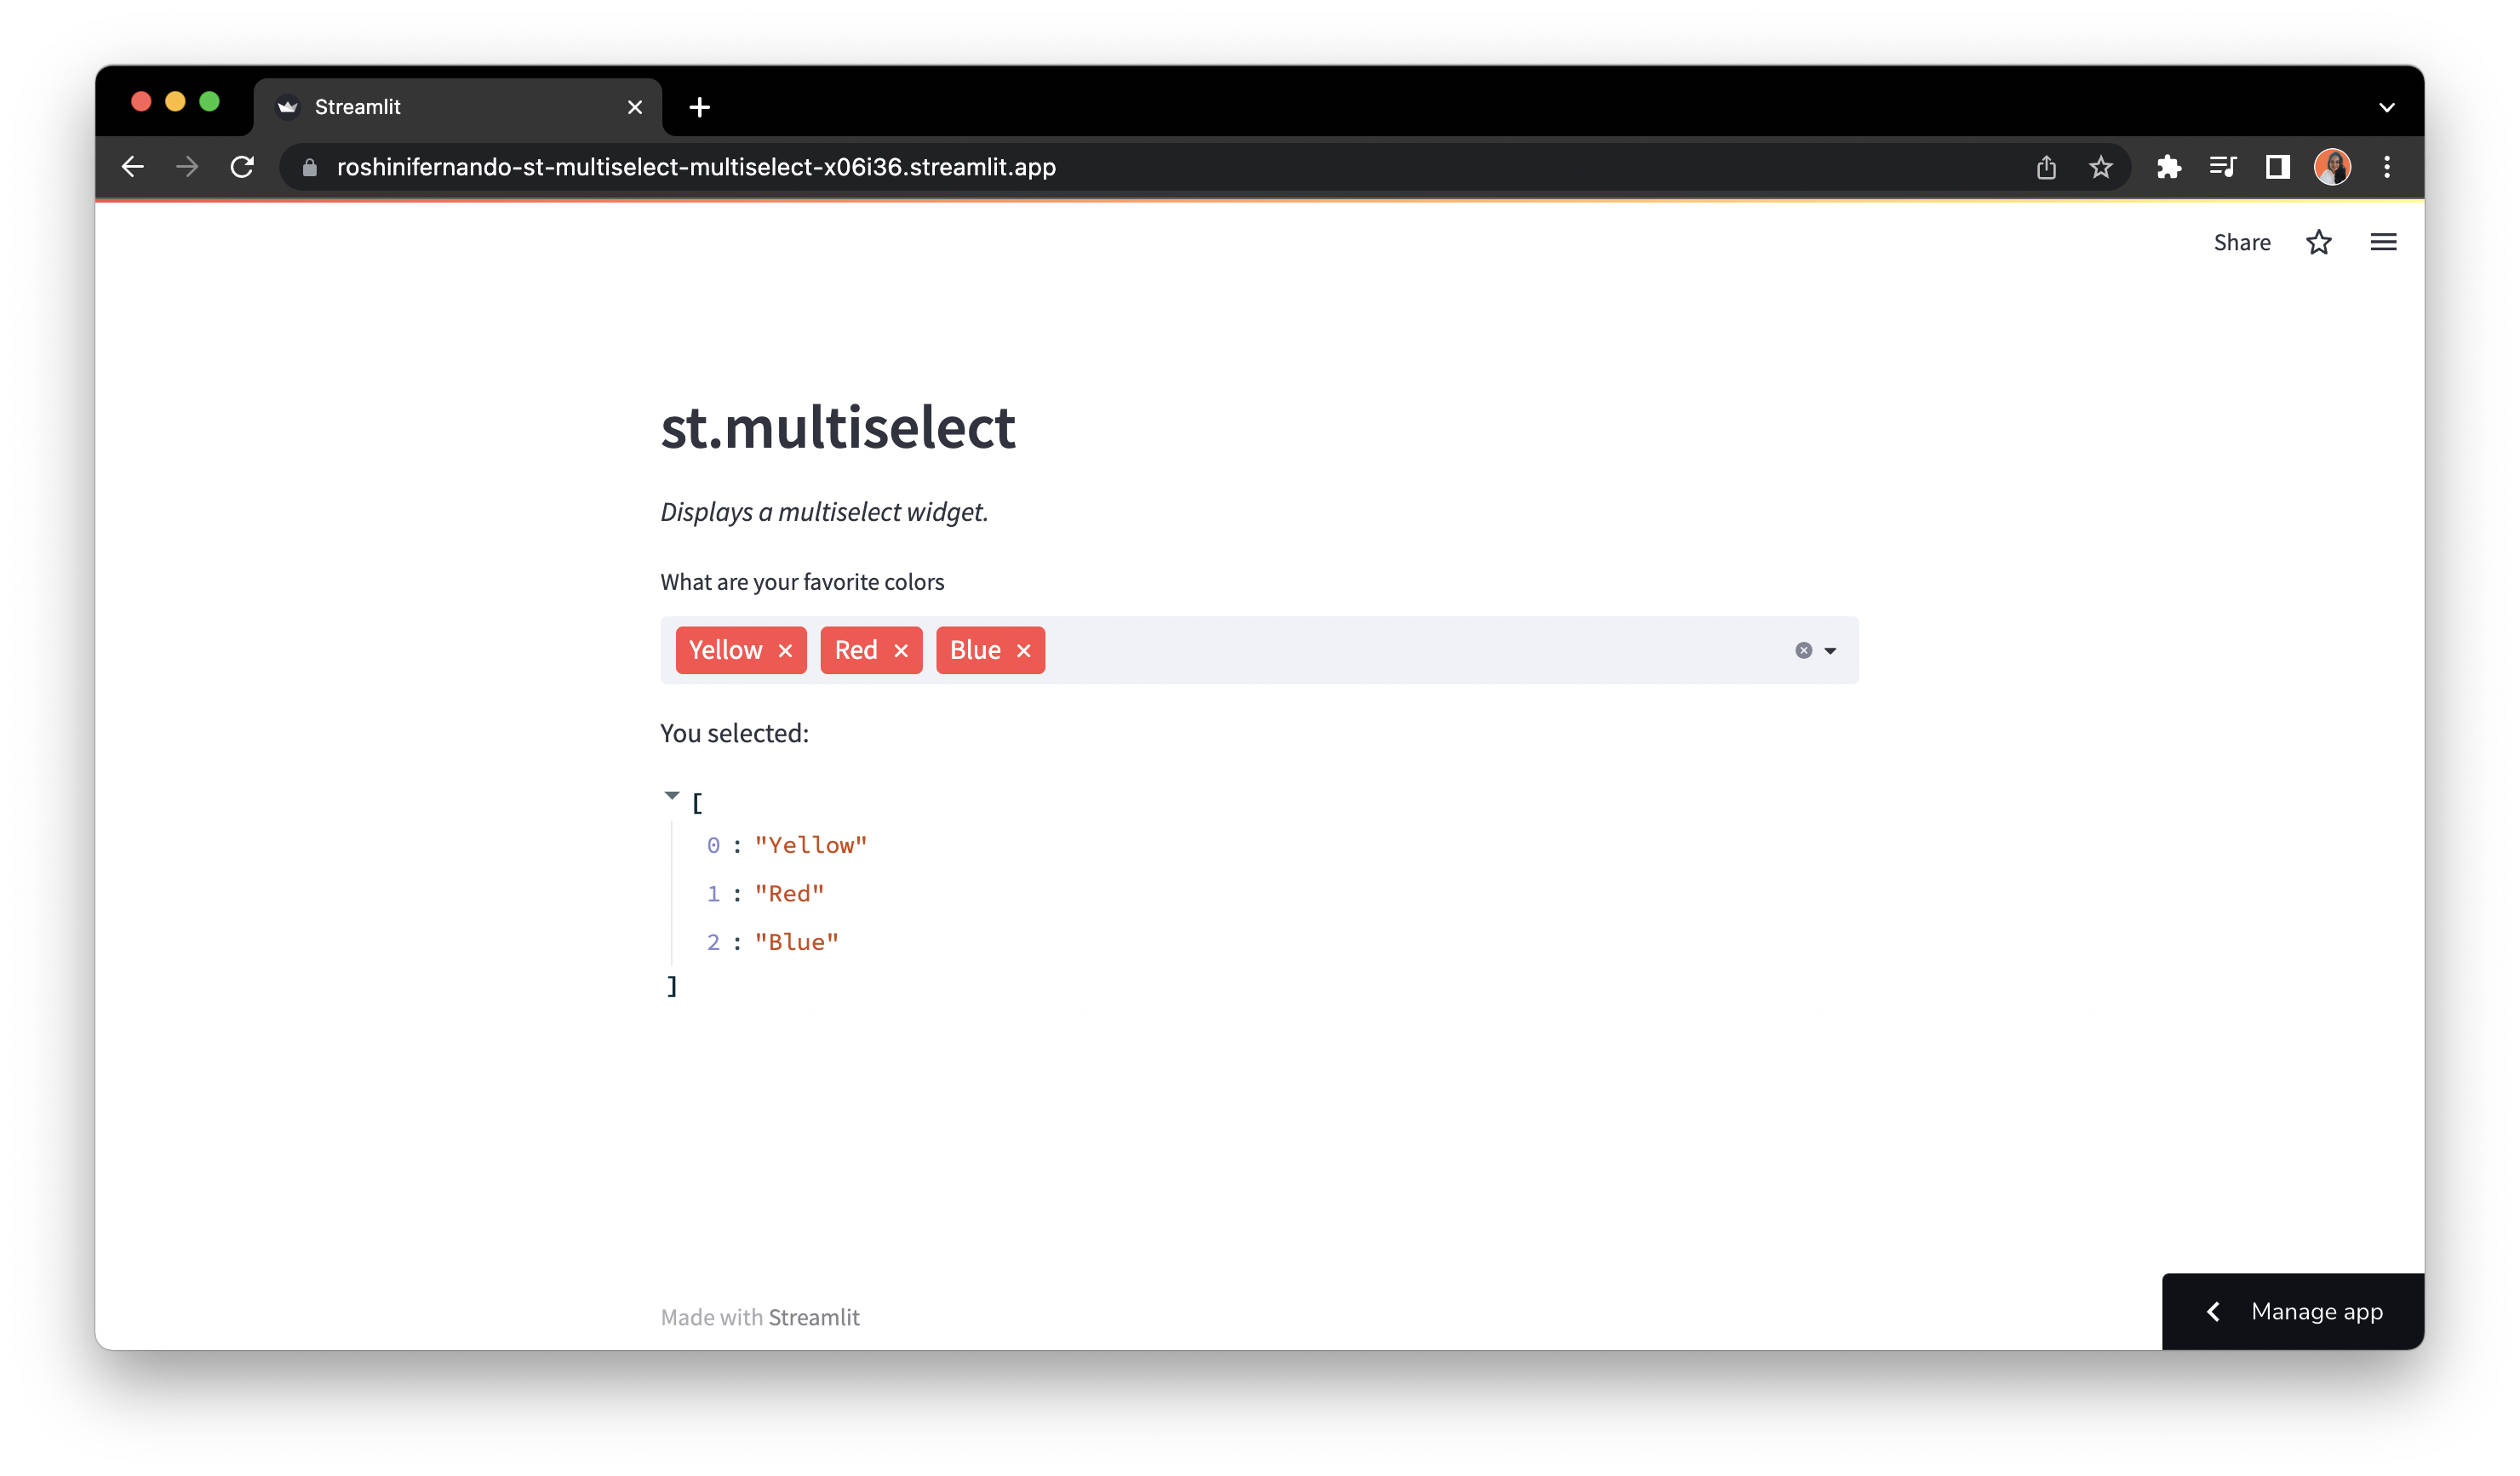Bookmark this page with the address bar star
The width and height of the screenshot is (2520, 1476).
[2100, 167]
